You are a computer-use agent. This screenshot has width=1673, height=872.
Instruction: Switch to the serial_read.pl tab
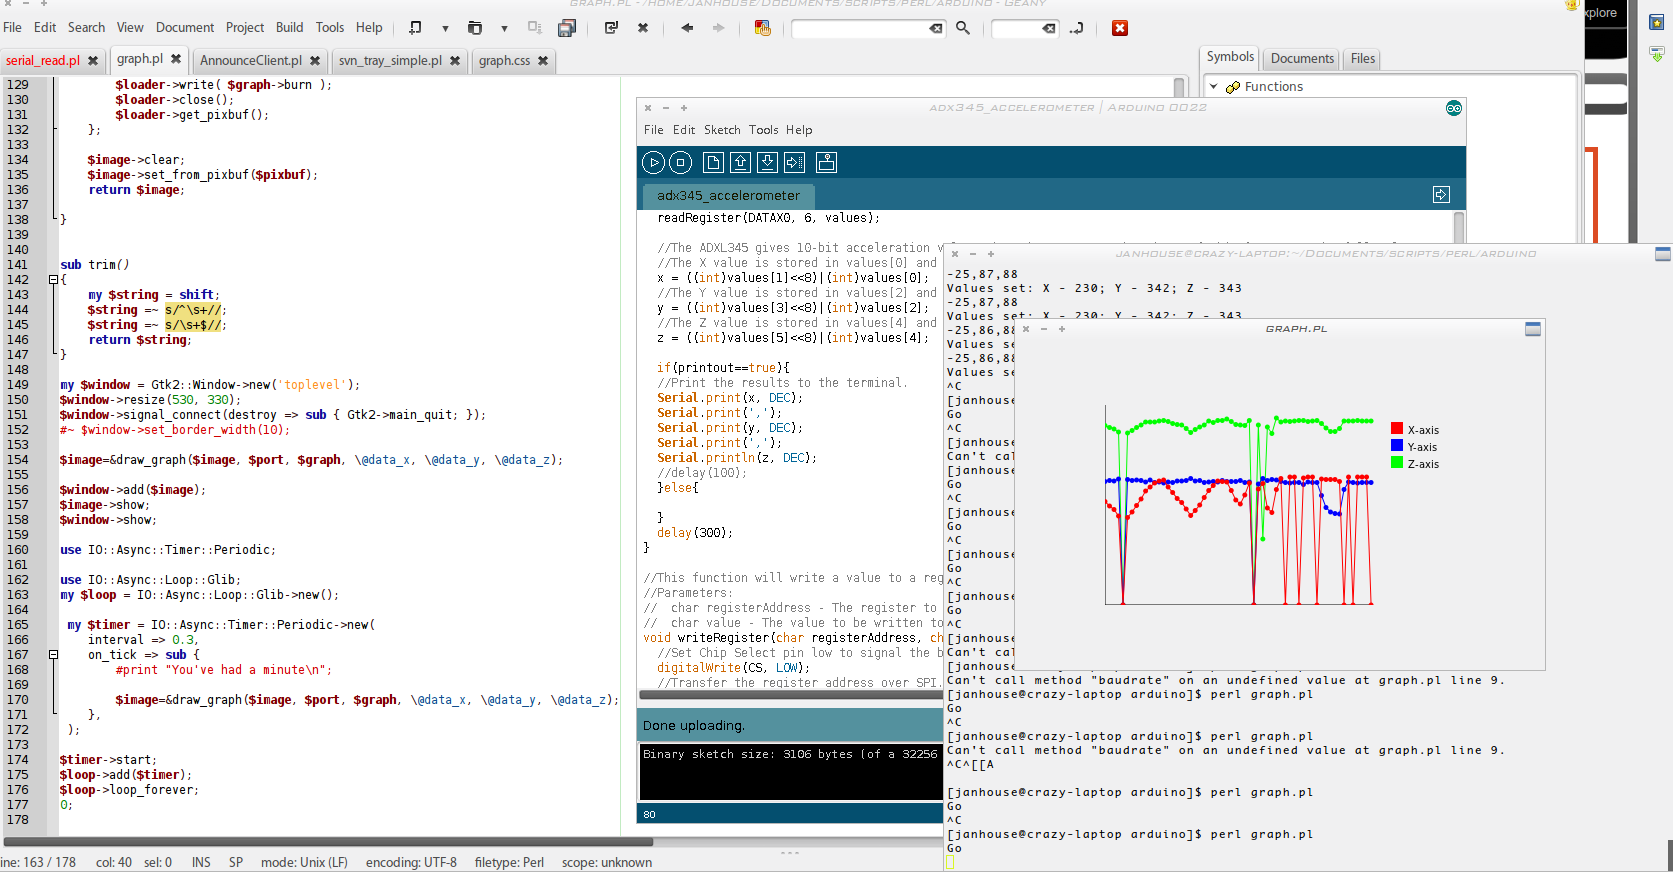point(43,61)
